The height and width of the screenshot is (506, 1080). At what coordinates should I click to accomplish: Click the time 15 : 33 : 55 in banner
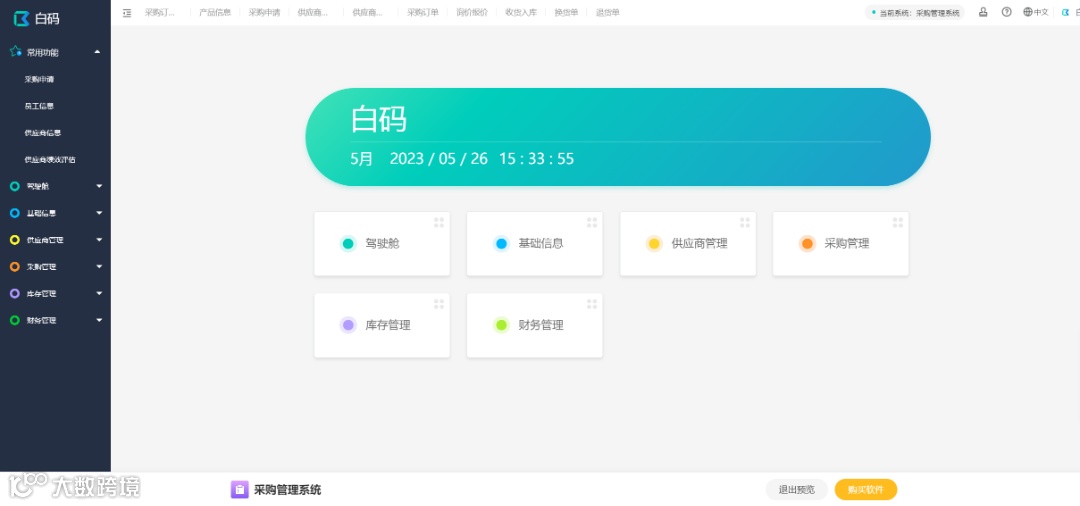pos(537,159)
